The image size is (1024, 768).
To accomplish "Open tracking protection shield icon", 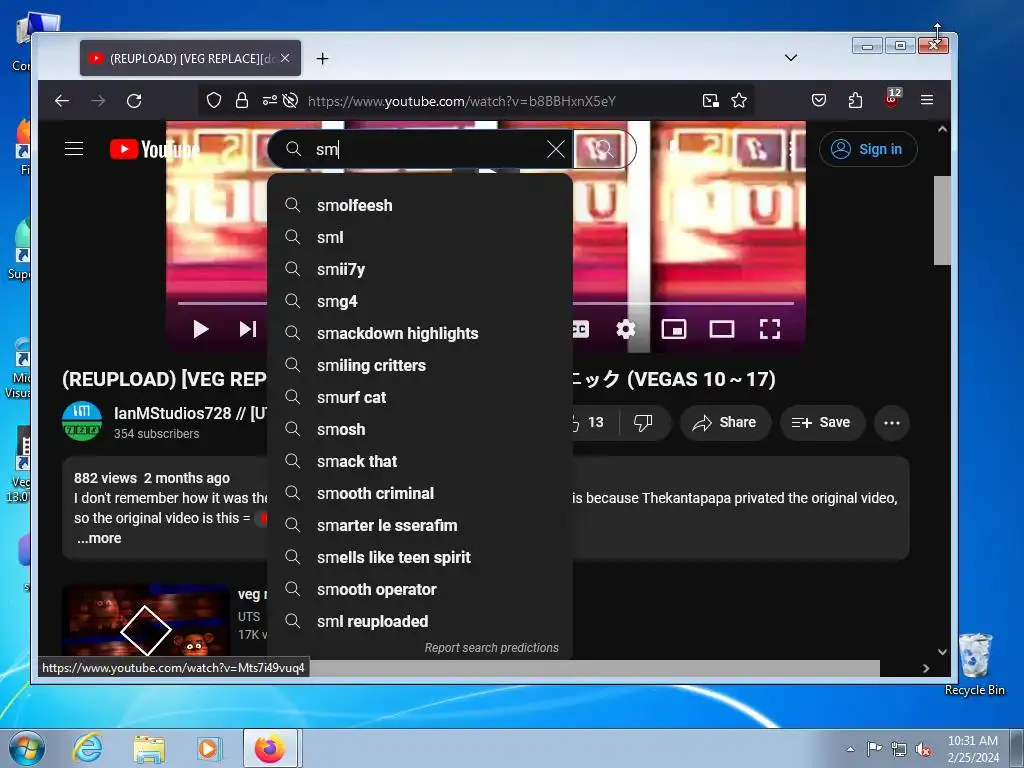I will tap(214, 101).
